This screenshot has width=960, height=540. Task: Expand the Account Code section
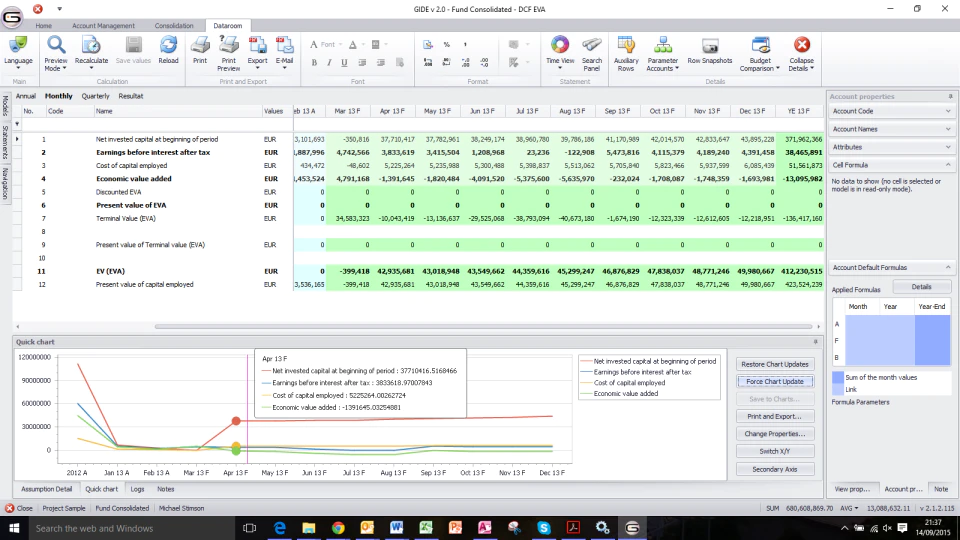(891, 111)
